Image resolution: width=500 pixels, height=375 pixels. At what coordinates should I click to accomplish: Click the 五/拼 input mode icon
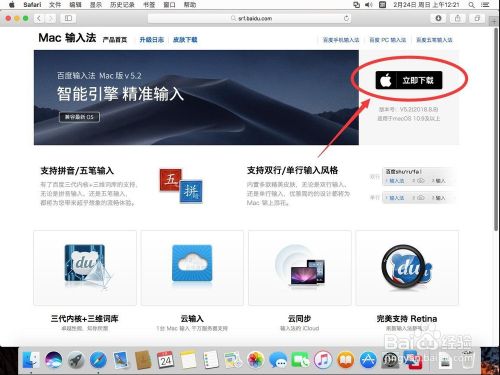tap(181, 186)
